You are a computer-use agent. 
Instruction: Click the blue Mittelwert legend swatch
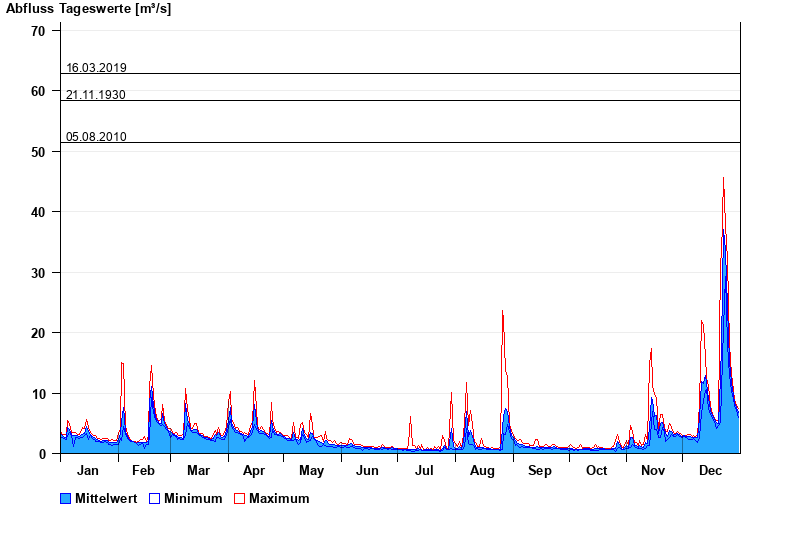pyautogui.click(x=66, y=499)
